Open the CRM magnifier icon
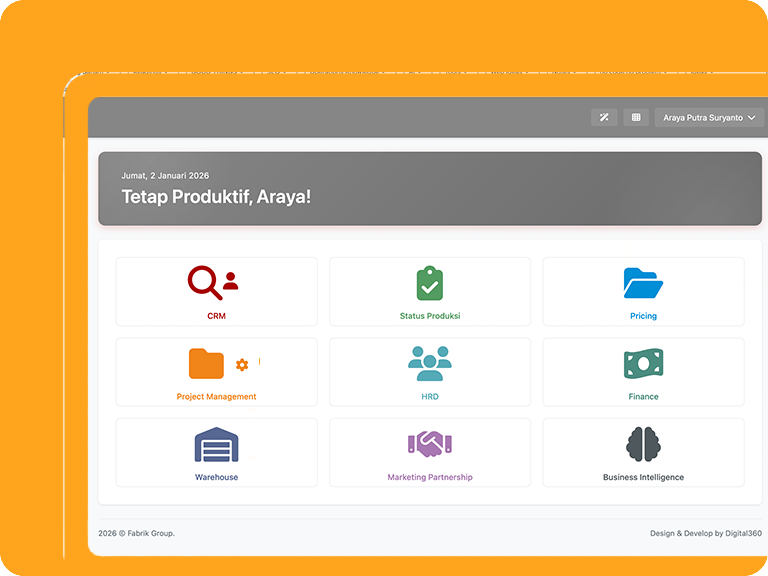The image size is (768, 576). [205, 283]
